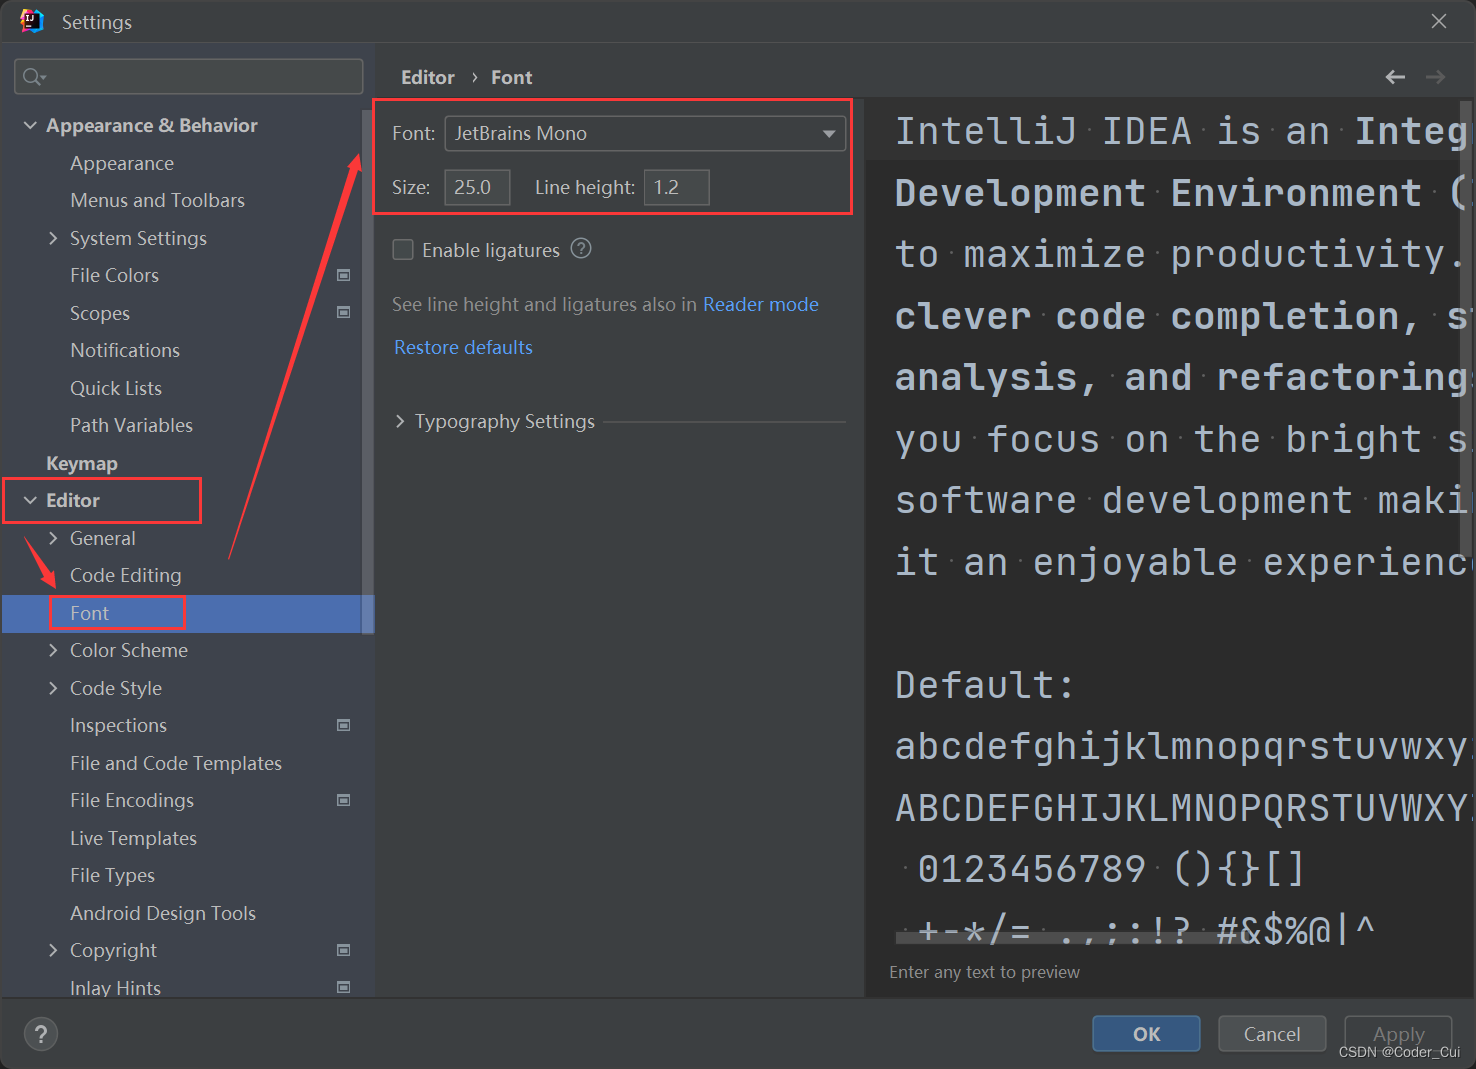Screen dimensions: 1476x1069
Task: Select Inlay Hints item
Action: click(x=115, y=988)
